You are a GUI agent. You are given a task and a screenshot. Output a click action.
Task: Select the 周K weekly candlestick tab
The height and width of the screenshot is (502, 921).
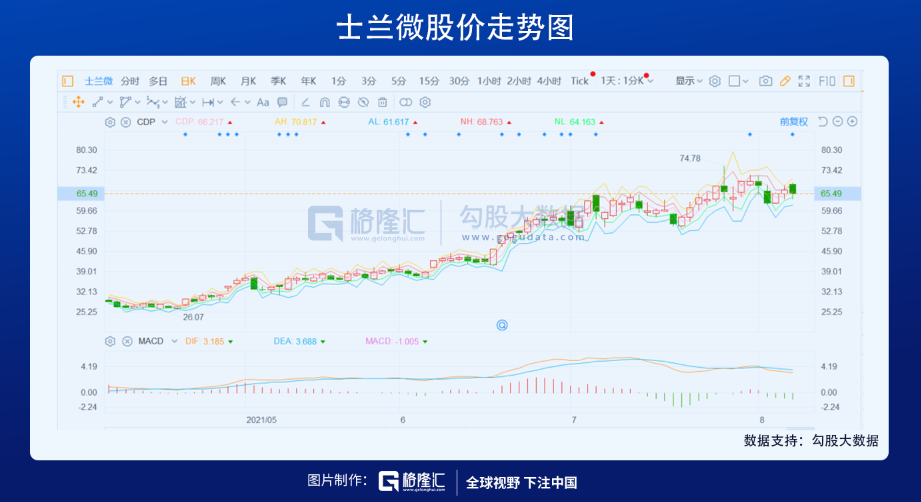tap(218, 81)
